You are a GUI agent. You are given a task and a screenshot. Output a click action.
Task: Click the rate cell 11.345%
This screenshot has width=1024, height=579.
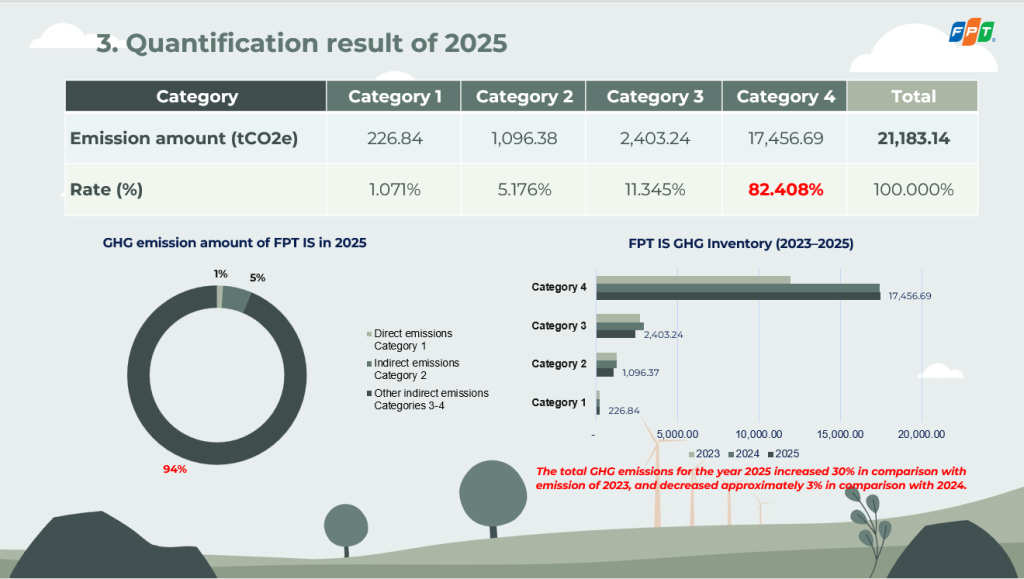coord(654,189)
